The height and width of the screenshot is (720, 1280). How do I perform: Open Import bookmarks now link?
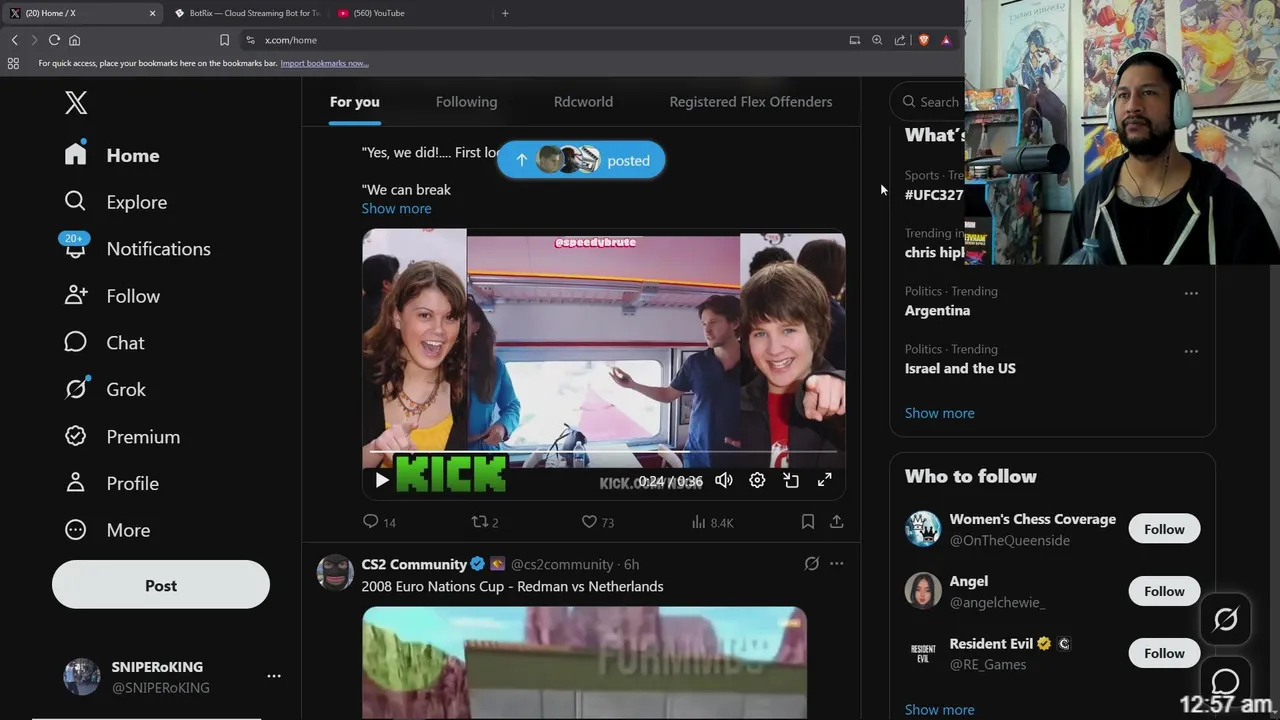(324, 63)
